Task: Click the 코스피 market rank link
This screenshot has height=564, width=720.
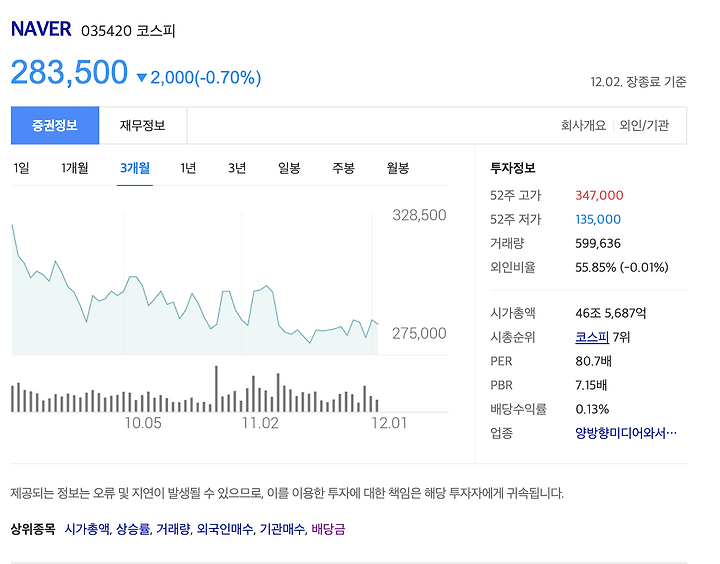Action: [x=592, y=338]
